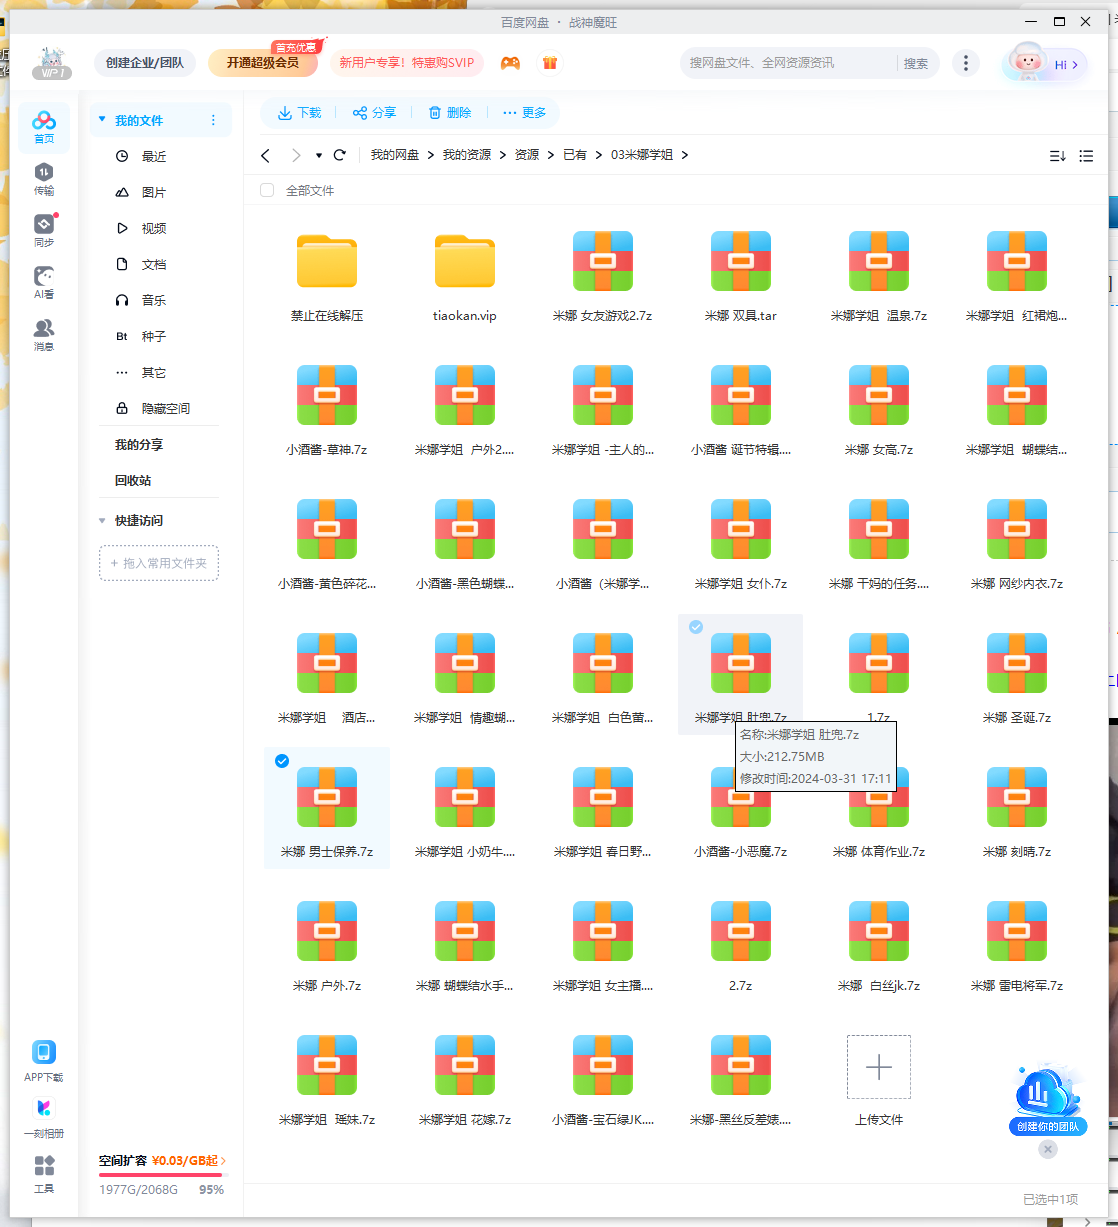
Task: Click the gift box icon in header
Action: (549, 63)
